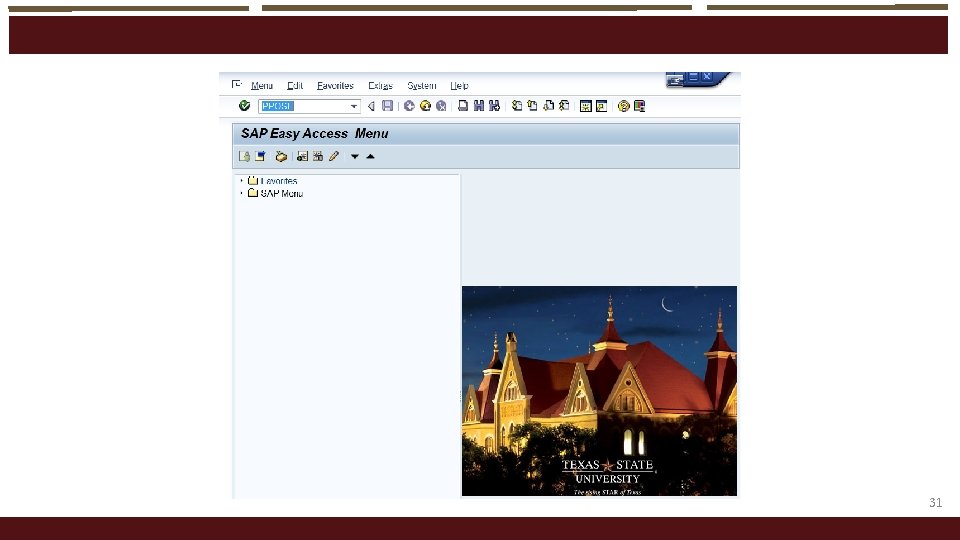This screenshot has width=960, height=540.
Task: Click the window system menu icon left of Menu
Action: (x=237, y=84)
